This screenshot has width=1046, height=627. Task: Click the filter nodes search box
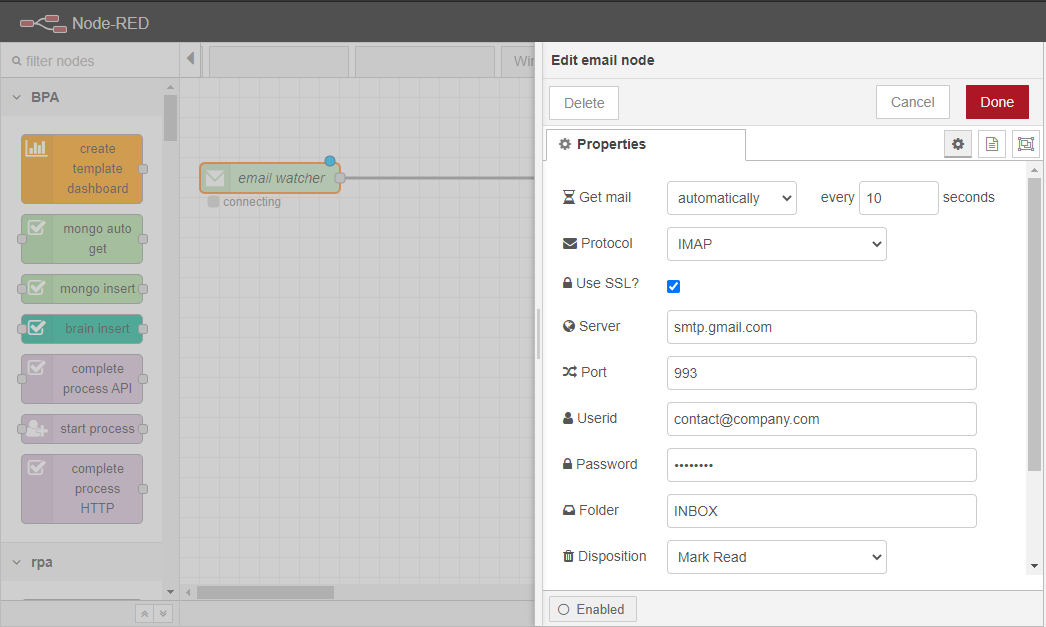89,61
